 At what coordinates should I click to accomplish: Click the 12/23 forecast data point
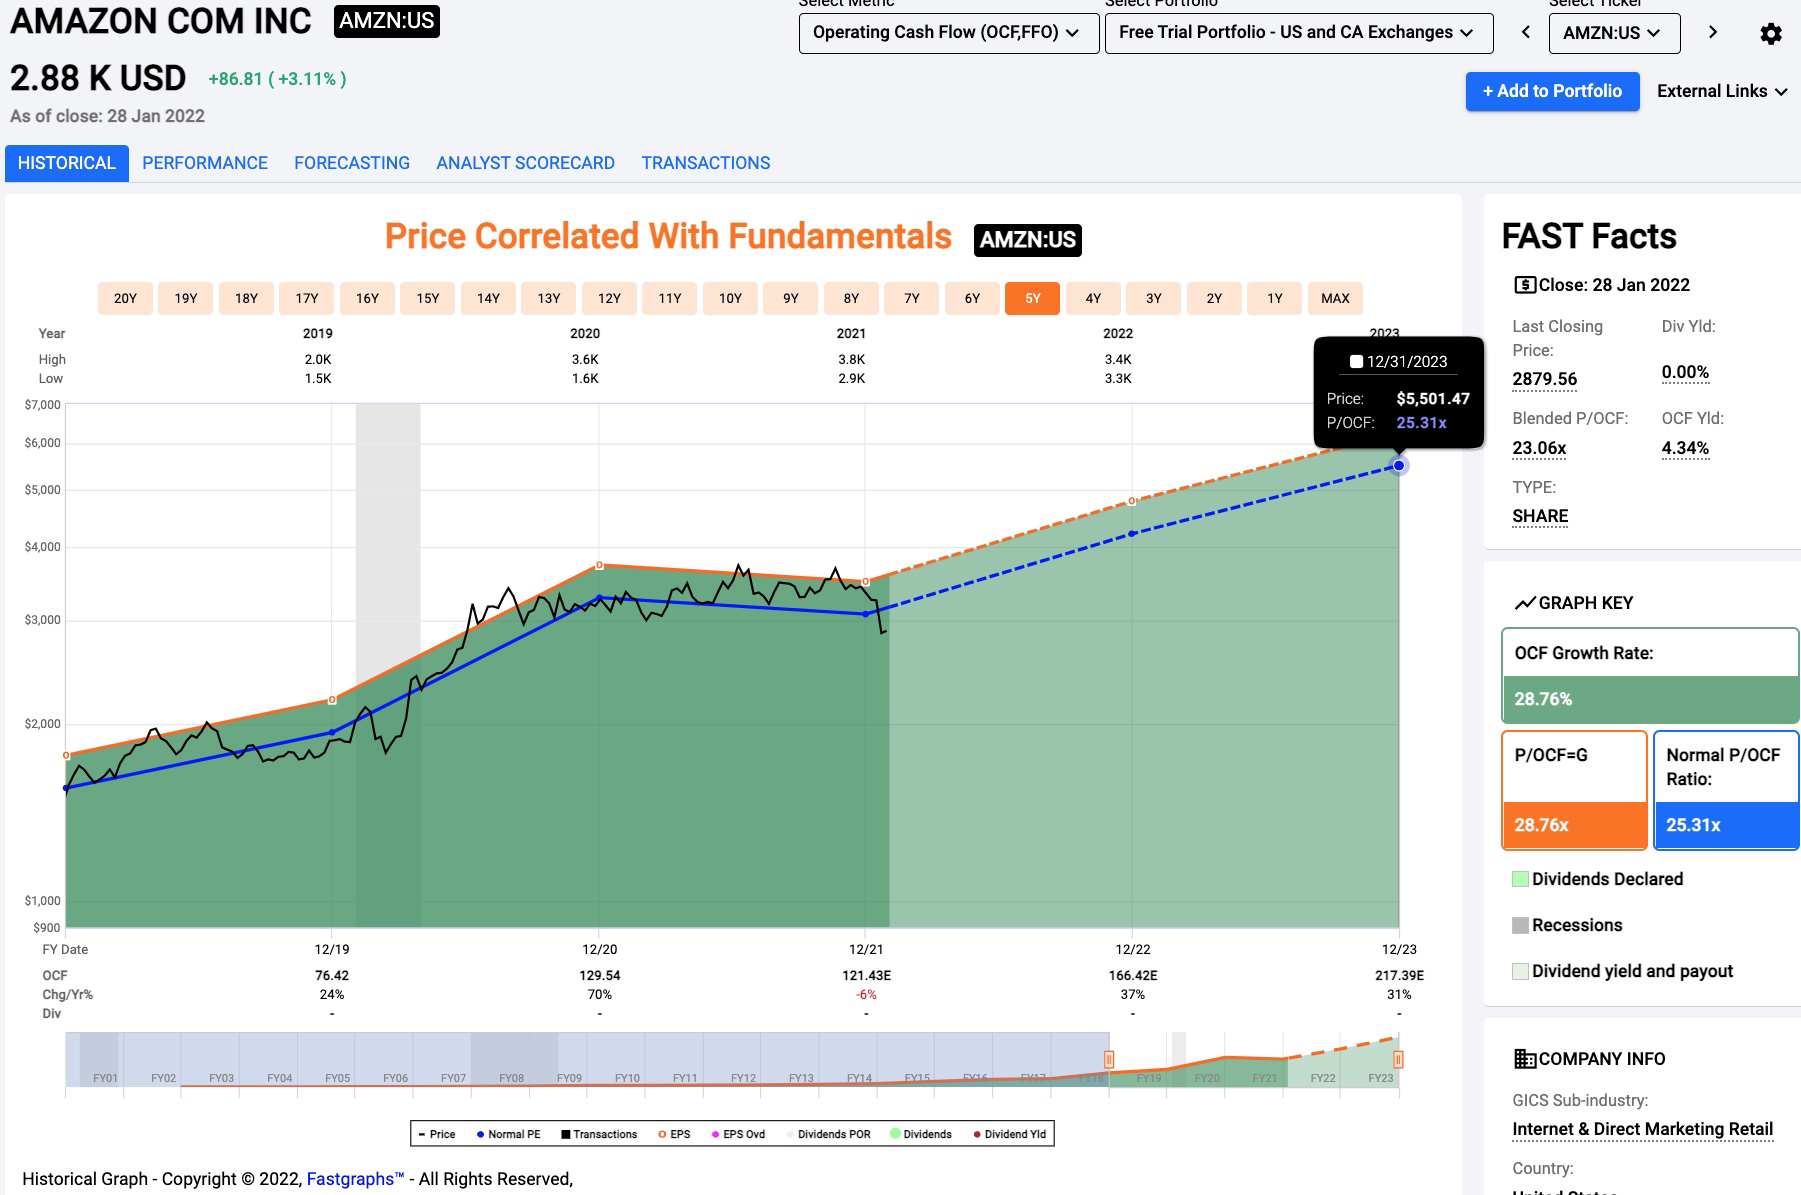pyautogui.click(x=1399, y=465)
